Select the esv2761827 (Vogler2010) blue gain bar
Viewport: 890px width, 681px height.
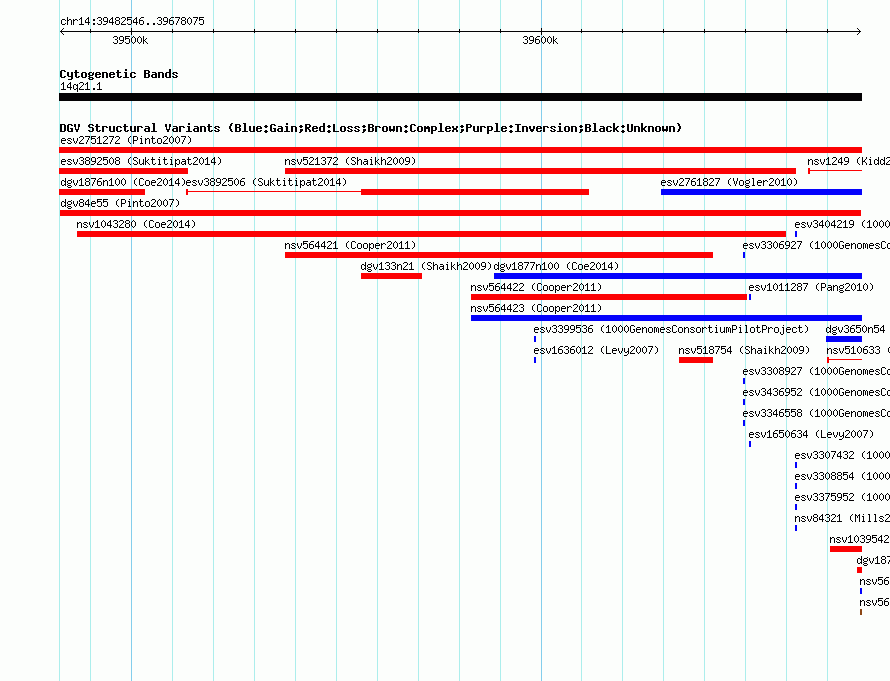[761, 192]
